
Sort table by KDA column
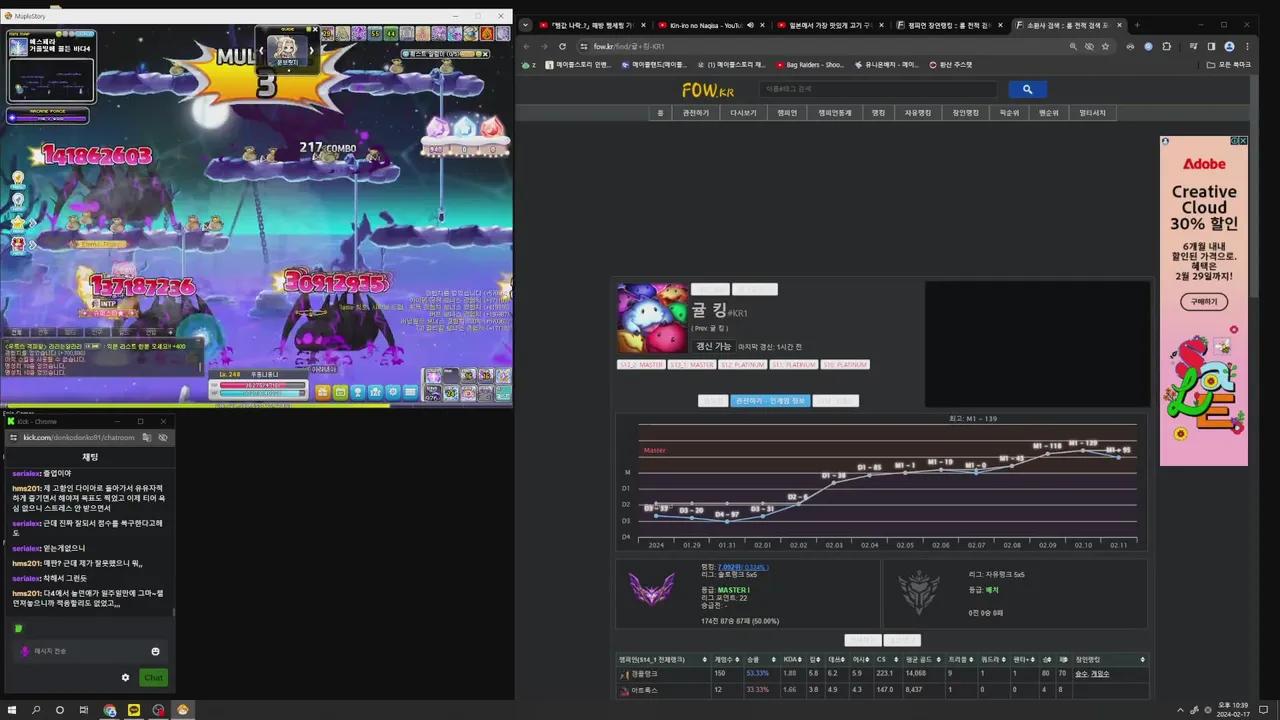coord(791,660)
